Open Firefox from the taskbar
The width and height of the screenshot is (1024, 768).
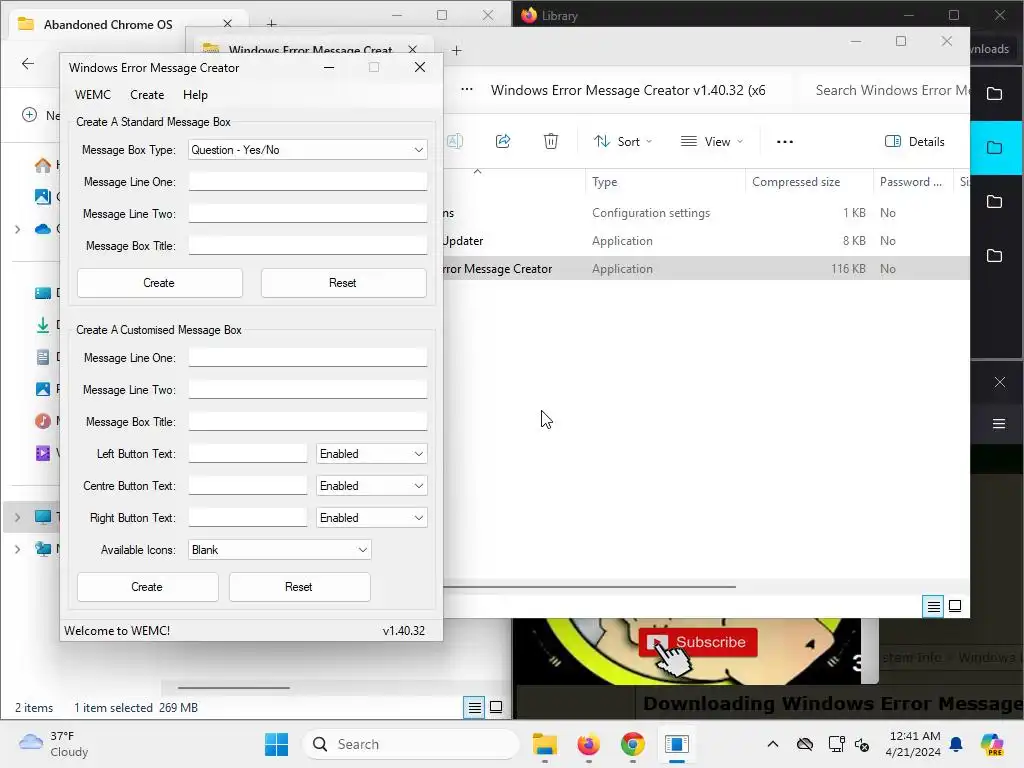(x=588, y=744)
